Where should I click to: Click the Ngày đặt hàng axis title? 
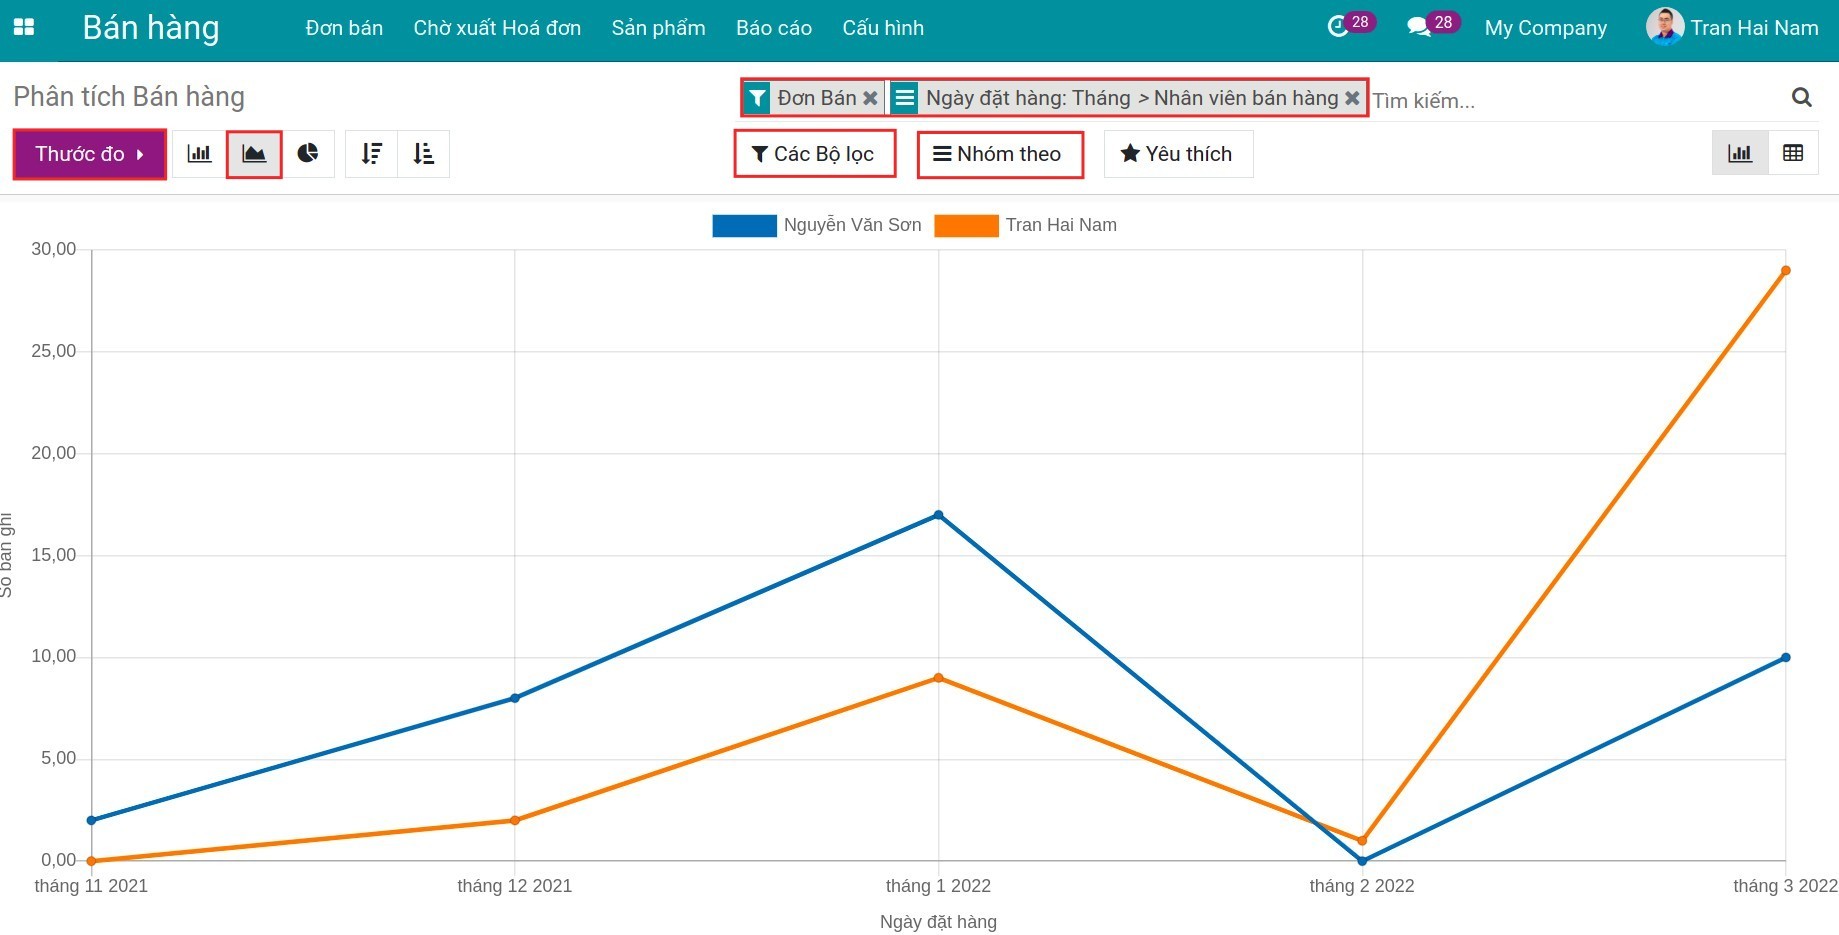coord(938,922)
